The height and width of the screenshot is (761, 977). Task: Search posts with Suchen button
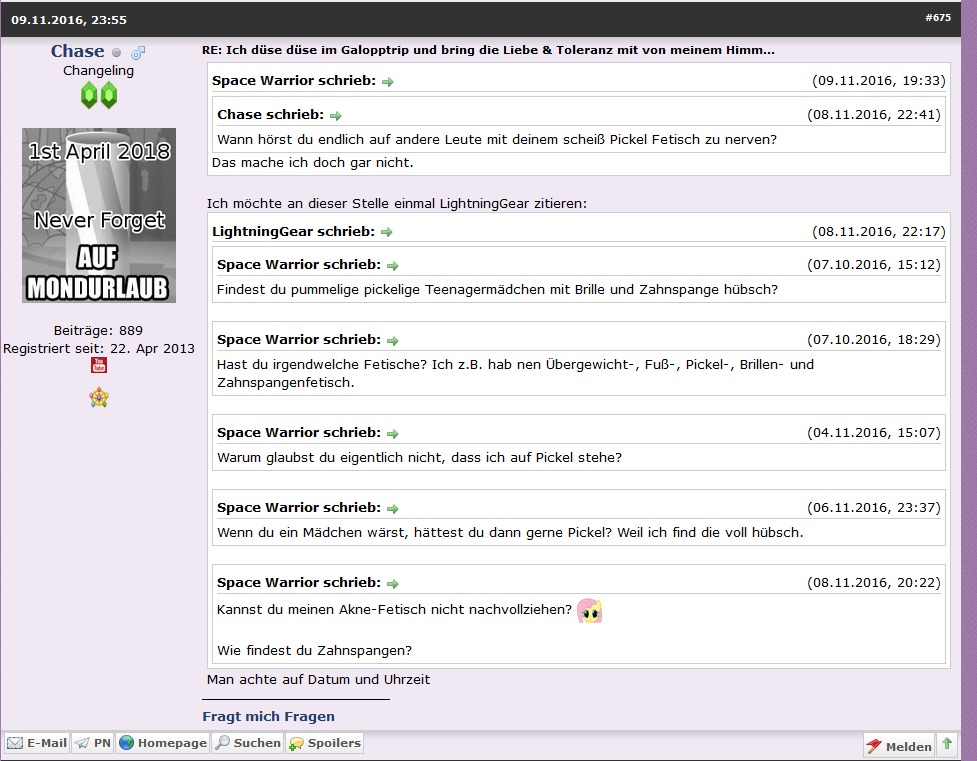[x=247, y=743]
